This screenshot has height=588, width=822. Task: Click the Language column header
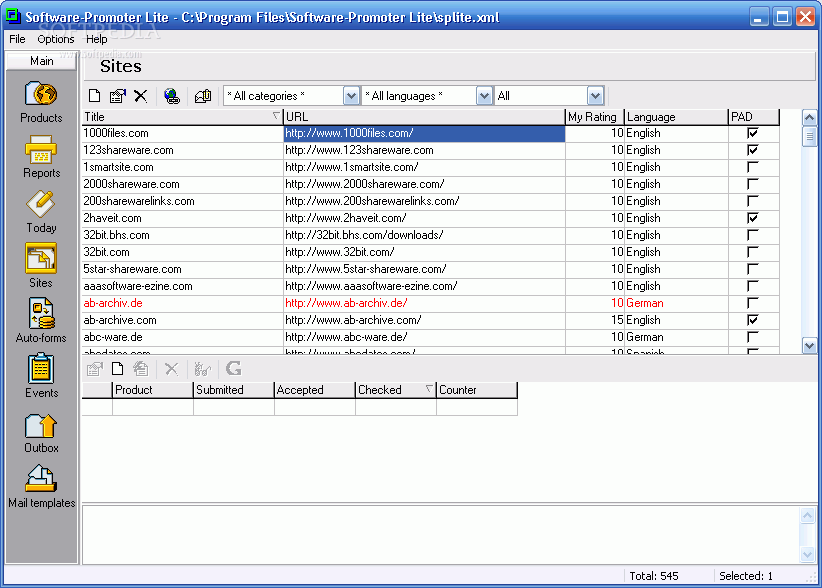(x=676, y=117)
